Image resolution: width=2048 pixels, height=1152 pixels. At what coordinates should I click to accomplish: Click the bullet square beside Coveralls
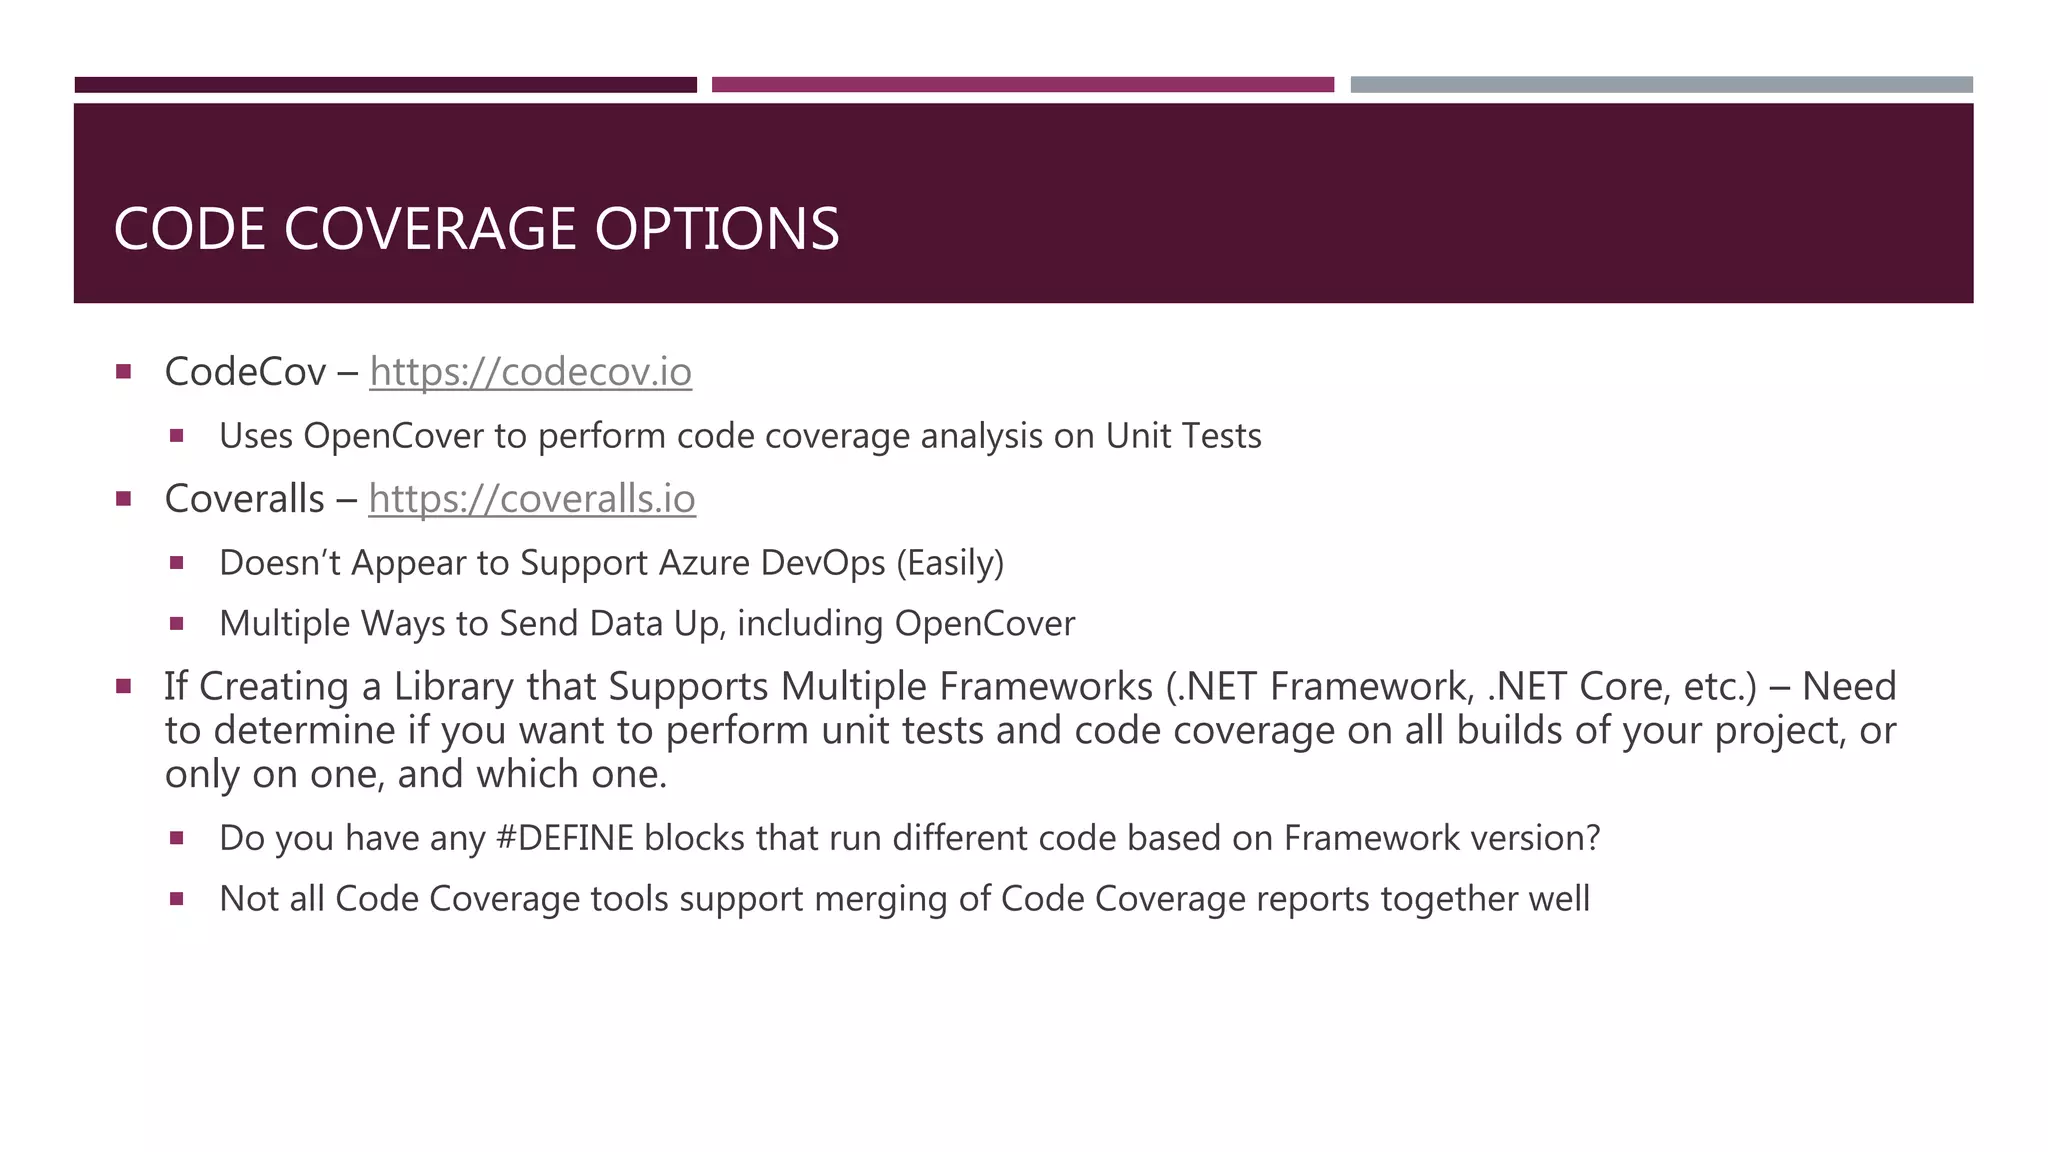tap(124, 499)
